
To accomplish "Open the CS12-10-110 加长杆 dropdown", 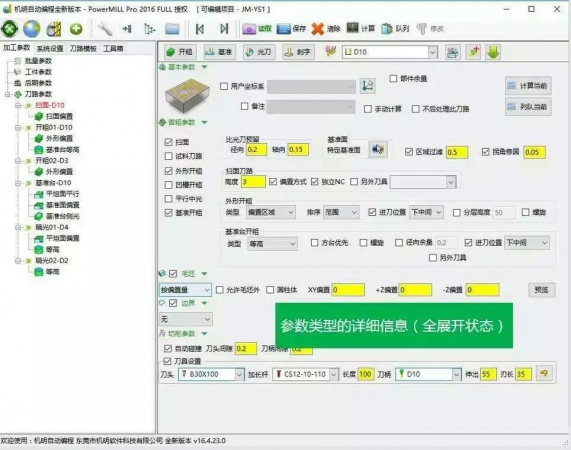I will click(x=306, y=374).
